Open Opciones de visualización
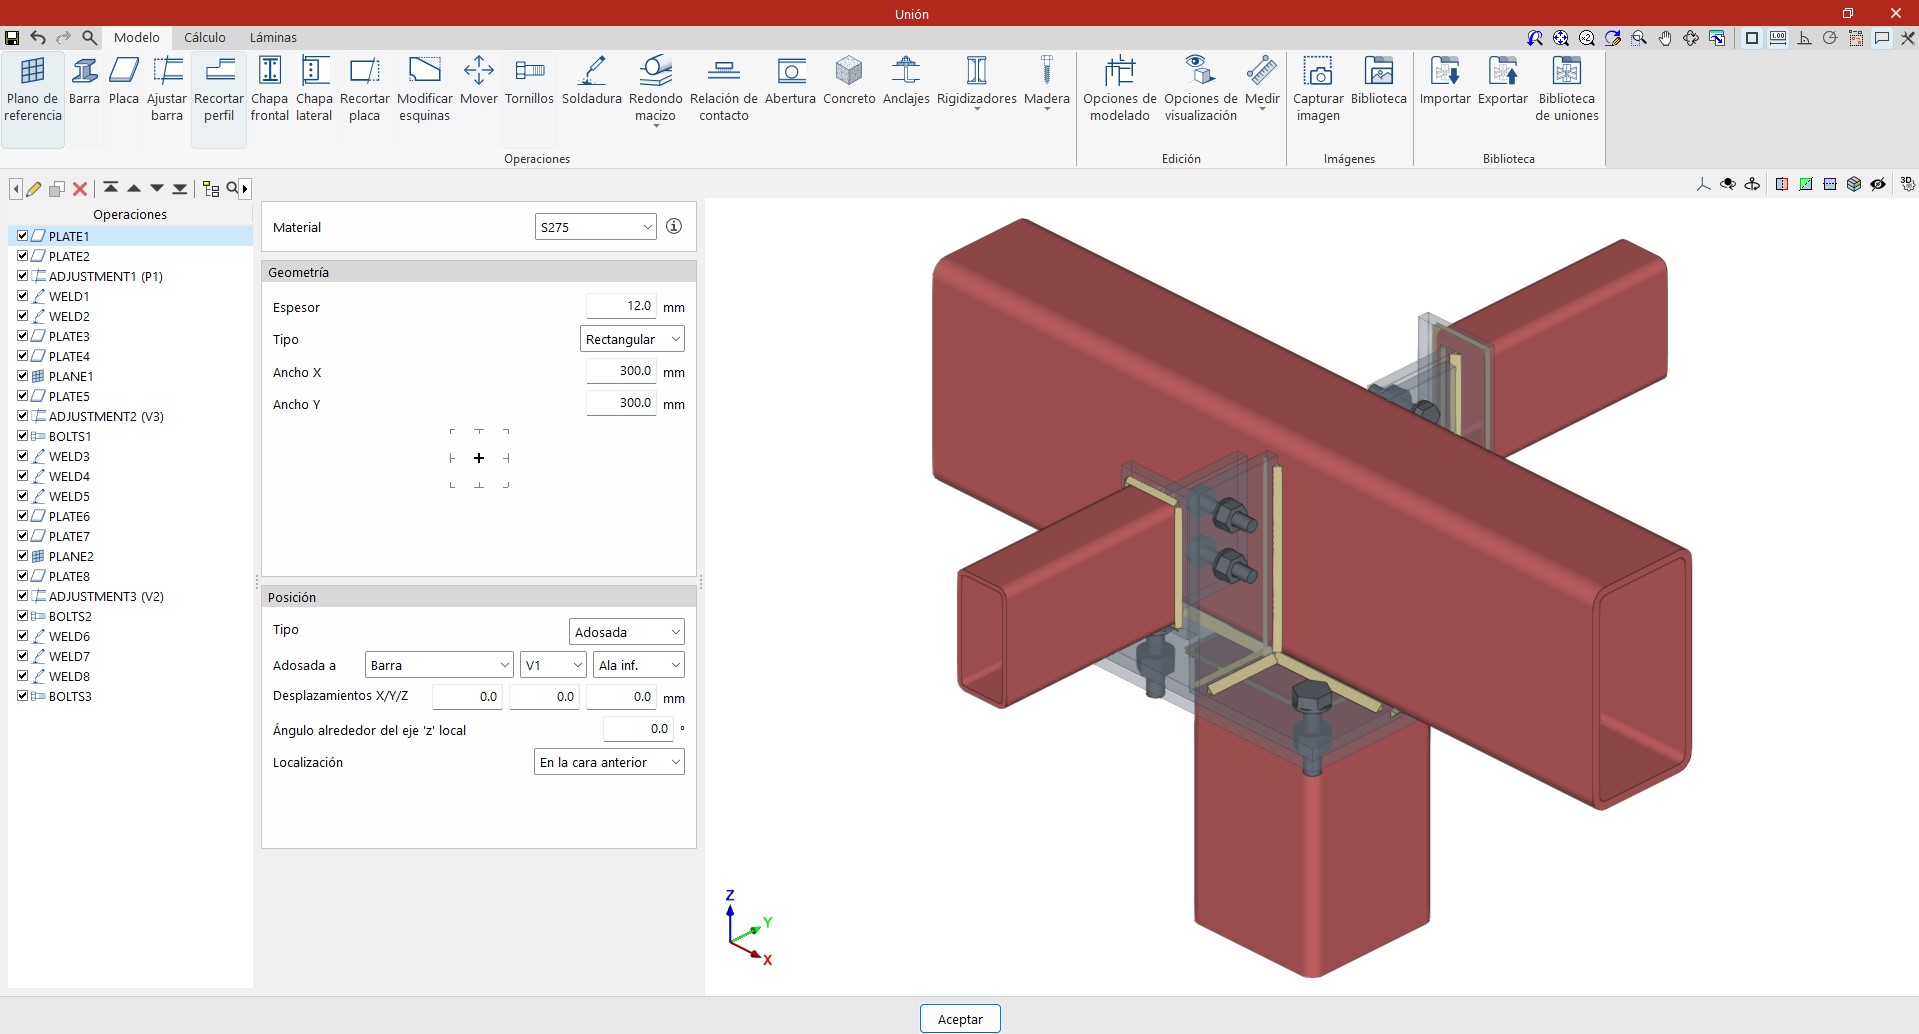The image size is (1919, 1034). 1201,90
